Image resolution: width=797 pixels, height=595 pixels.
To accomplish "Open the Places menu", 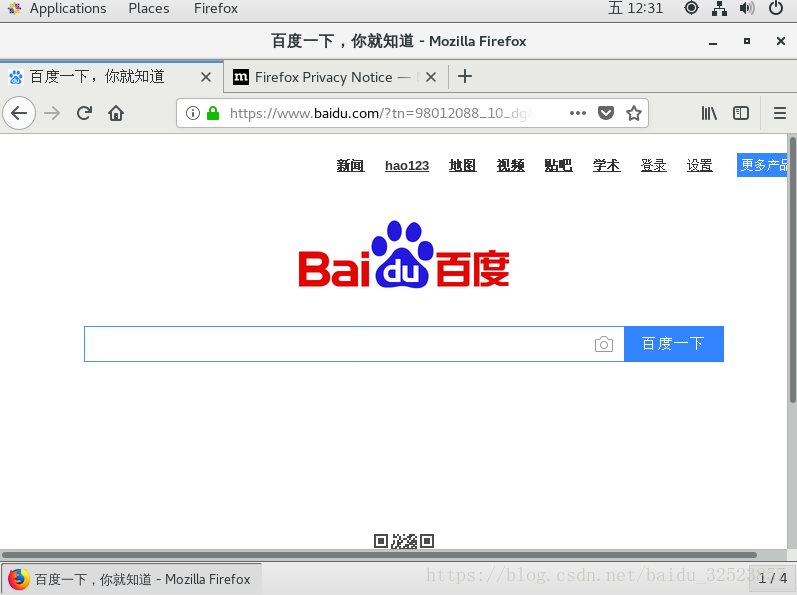I will tap(148, 8).
